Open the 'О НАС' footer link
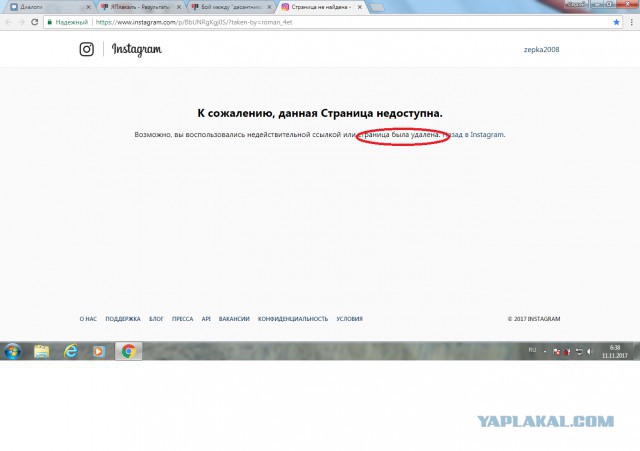This screenshot has height=451, width=640. click(x=88, y=319)
